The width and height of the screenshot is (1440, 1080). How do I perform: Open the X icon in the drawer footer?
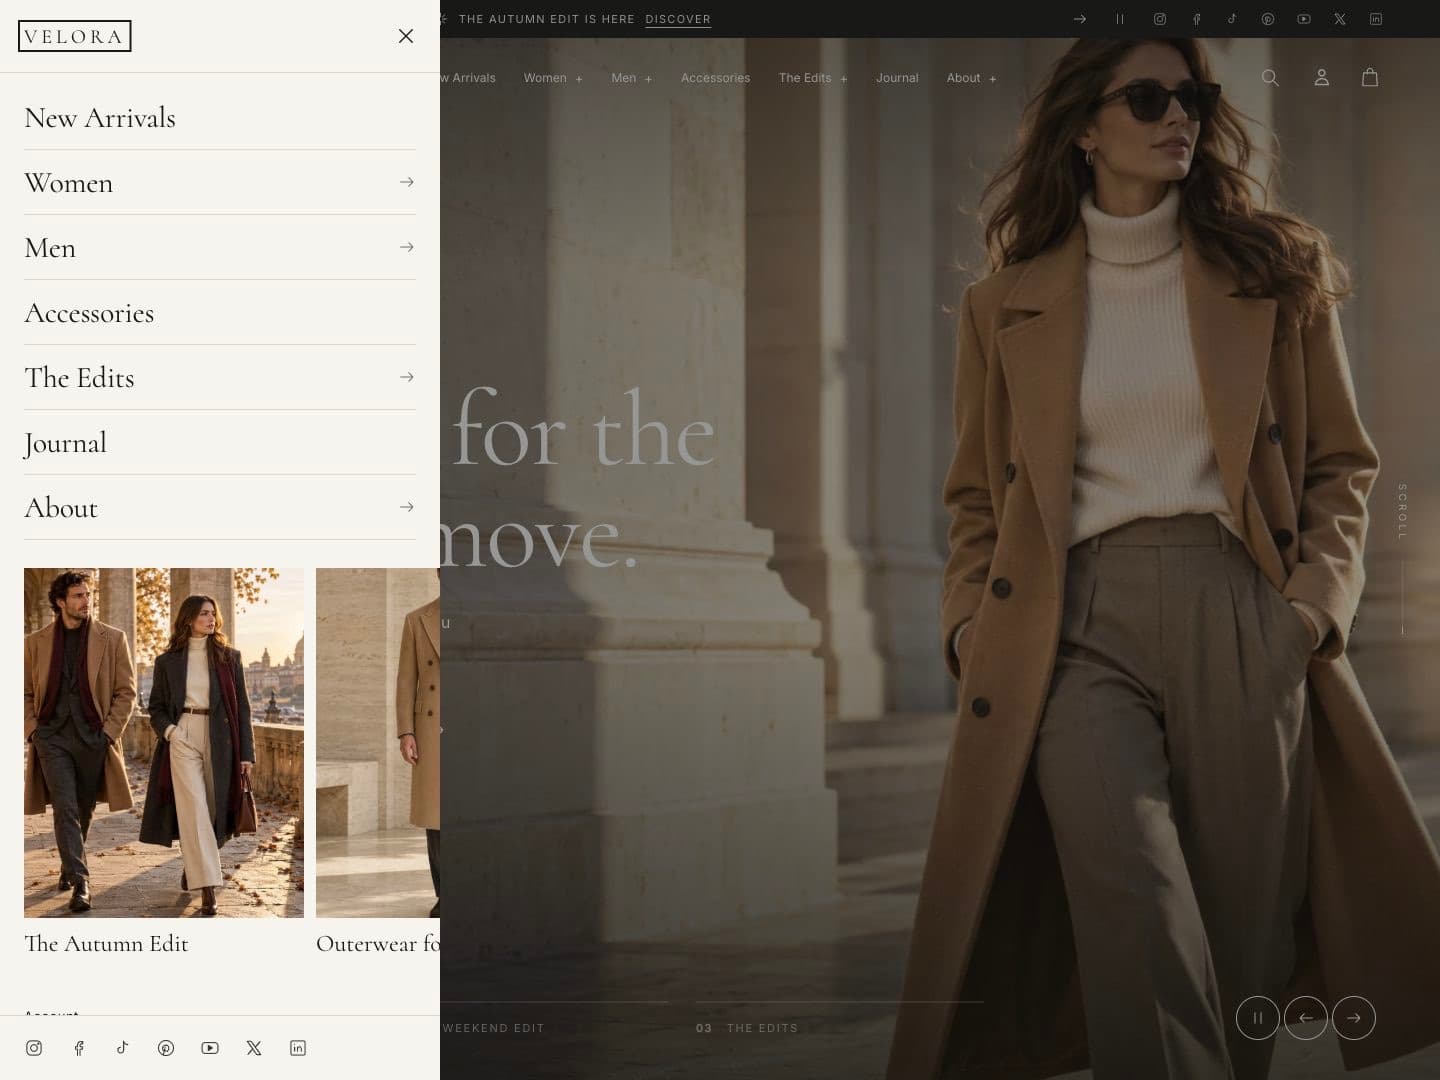[x=254, y=1048]
